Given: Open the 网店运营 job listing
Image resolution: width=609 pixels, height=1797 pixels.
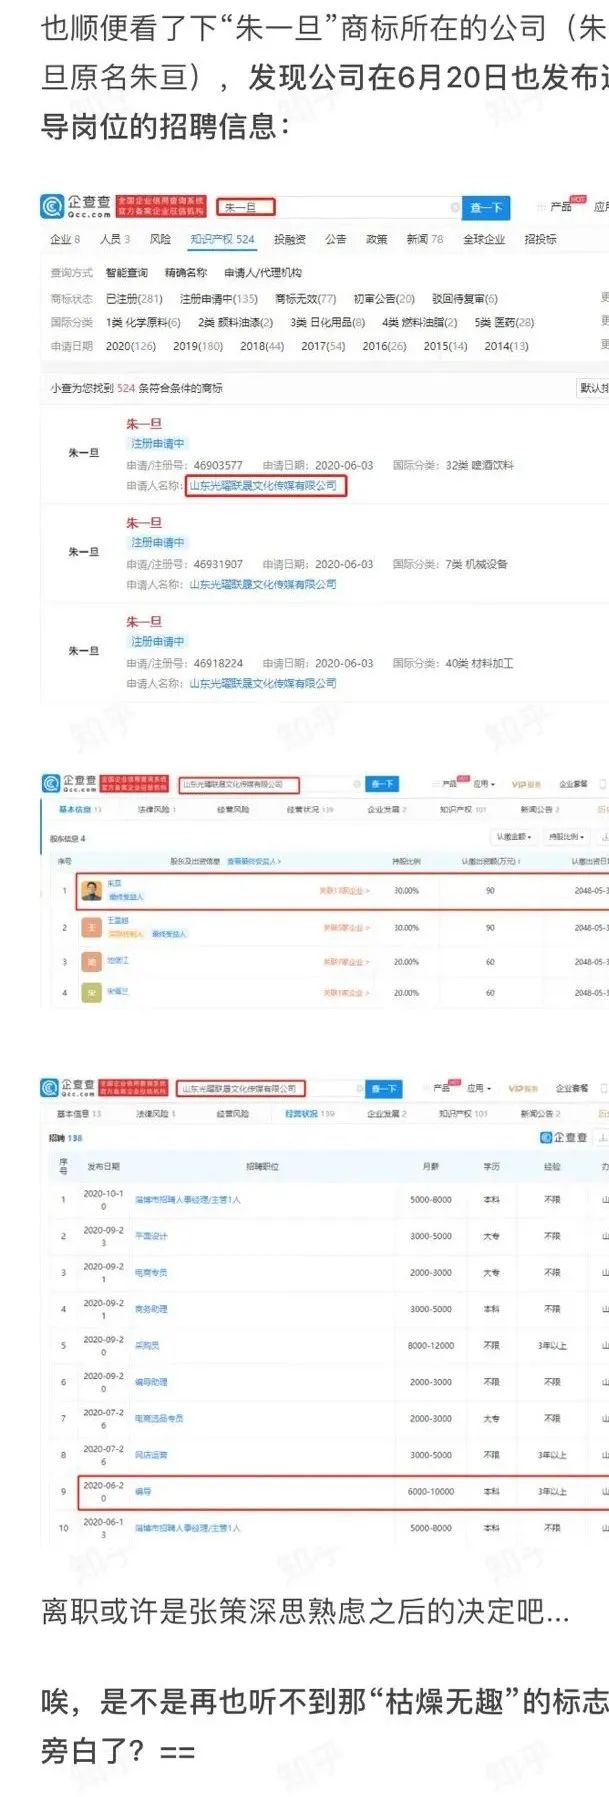Looking at the screenshot, I should (151, 1455).
